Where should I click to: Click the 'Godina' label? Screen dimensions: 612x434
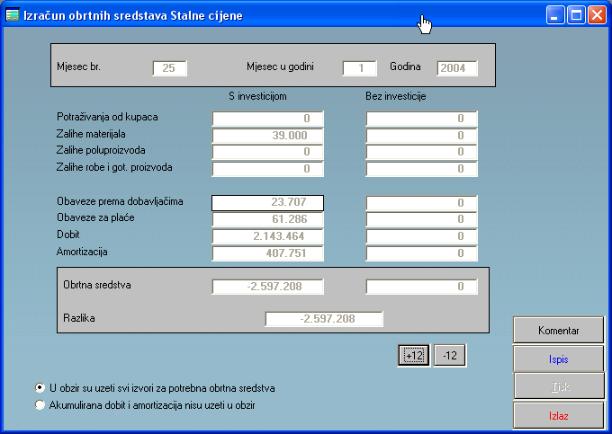click(405, 67)
